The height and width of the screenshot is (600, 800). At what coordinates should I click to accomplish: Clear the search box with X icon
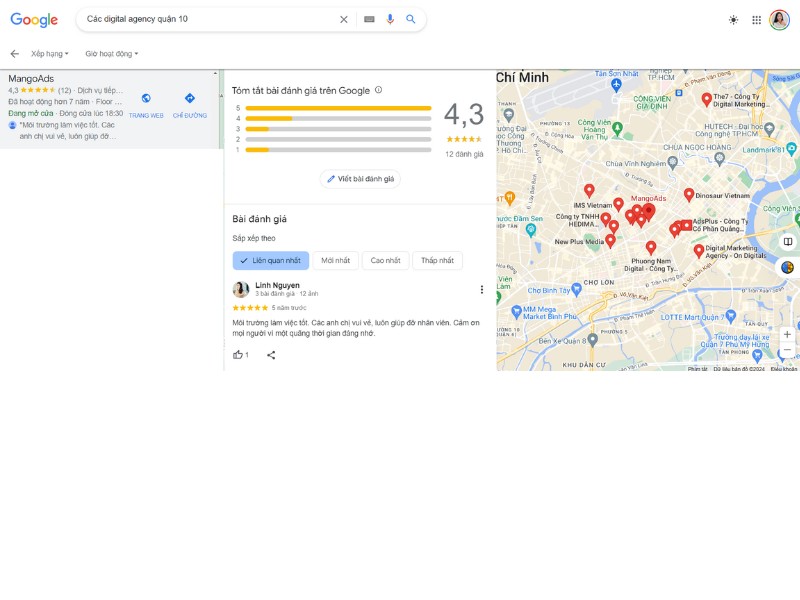point(344,19)
